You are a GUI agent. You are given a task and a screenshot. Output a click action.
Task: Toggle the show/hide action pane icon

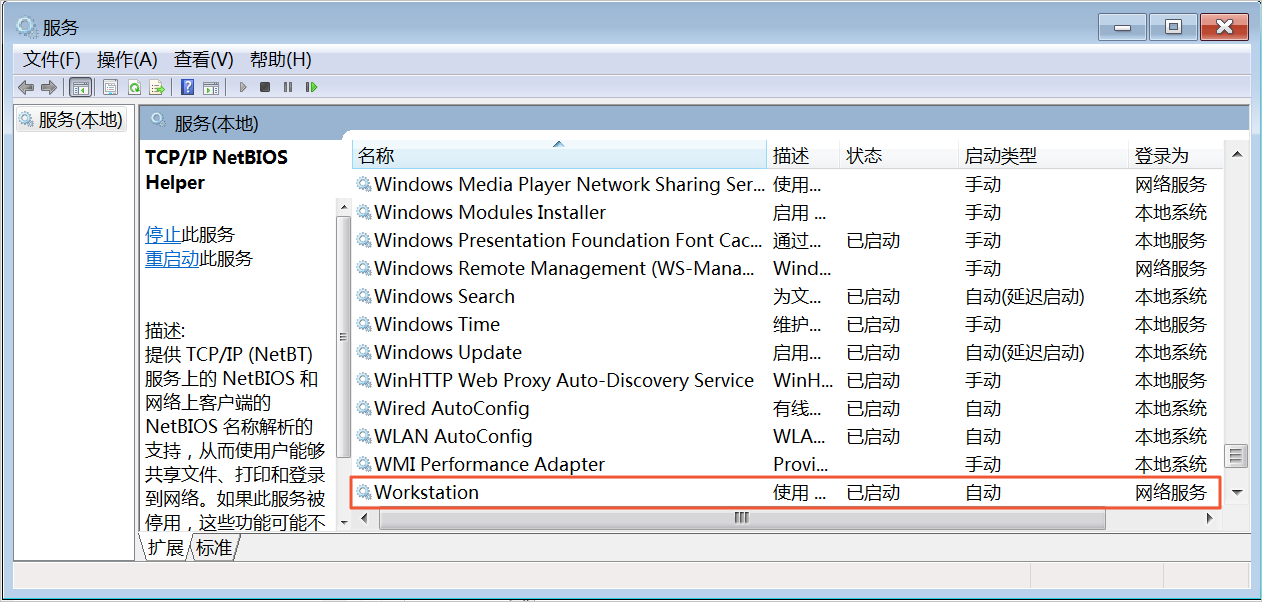pyautogui.click(x=211, y=87)
